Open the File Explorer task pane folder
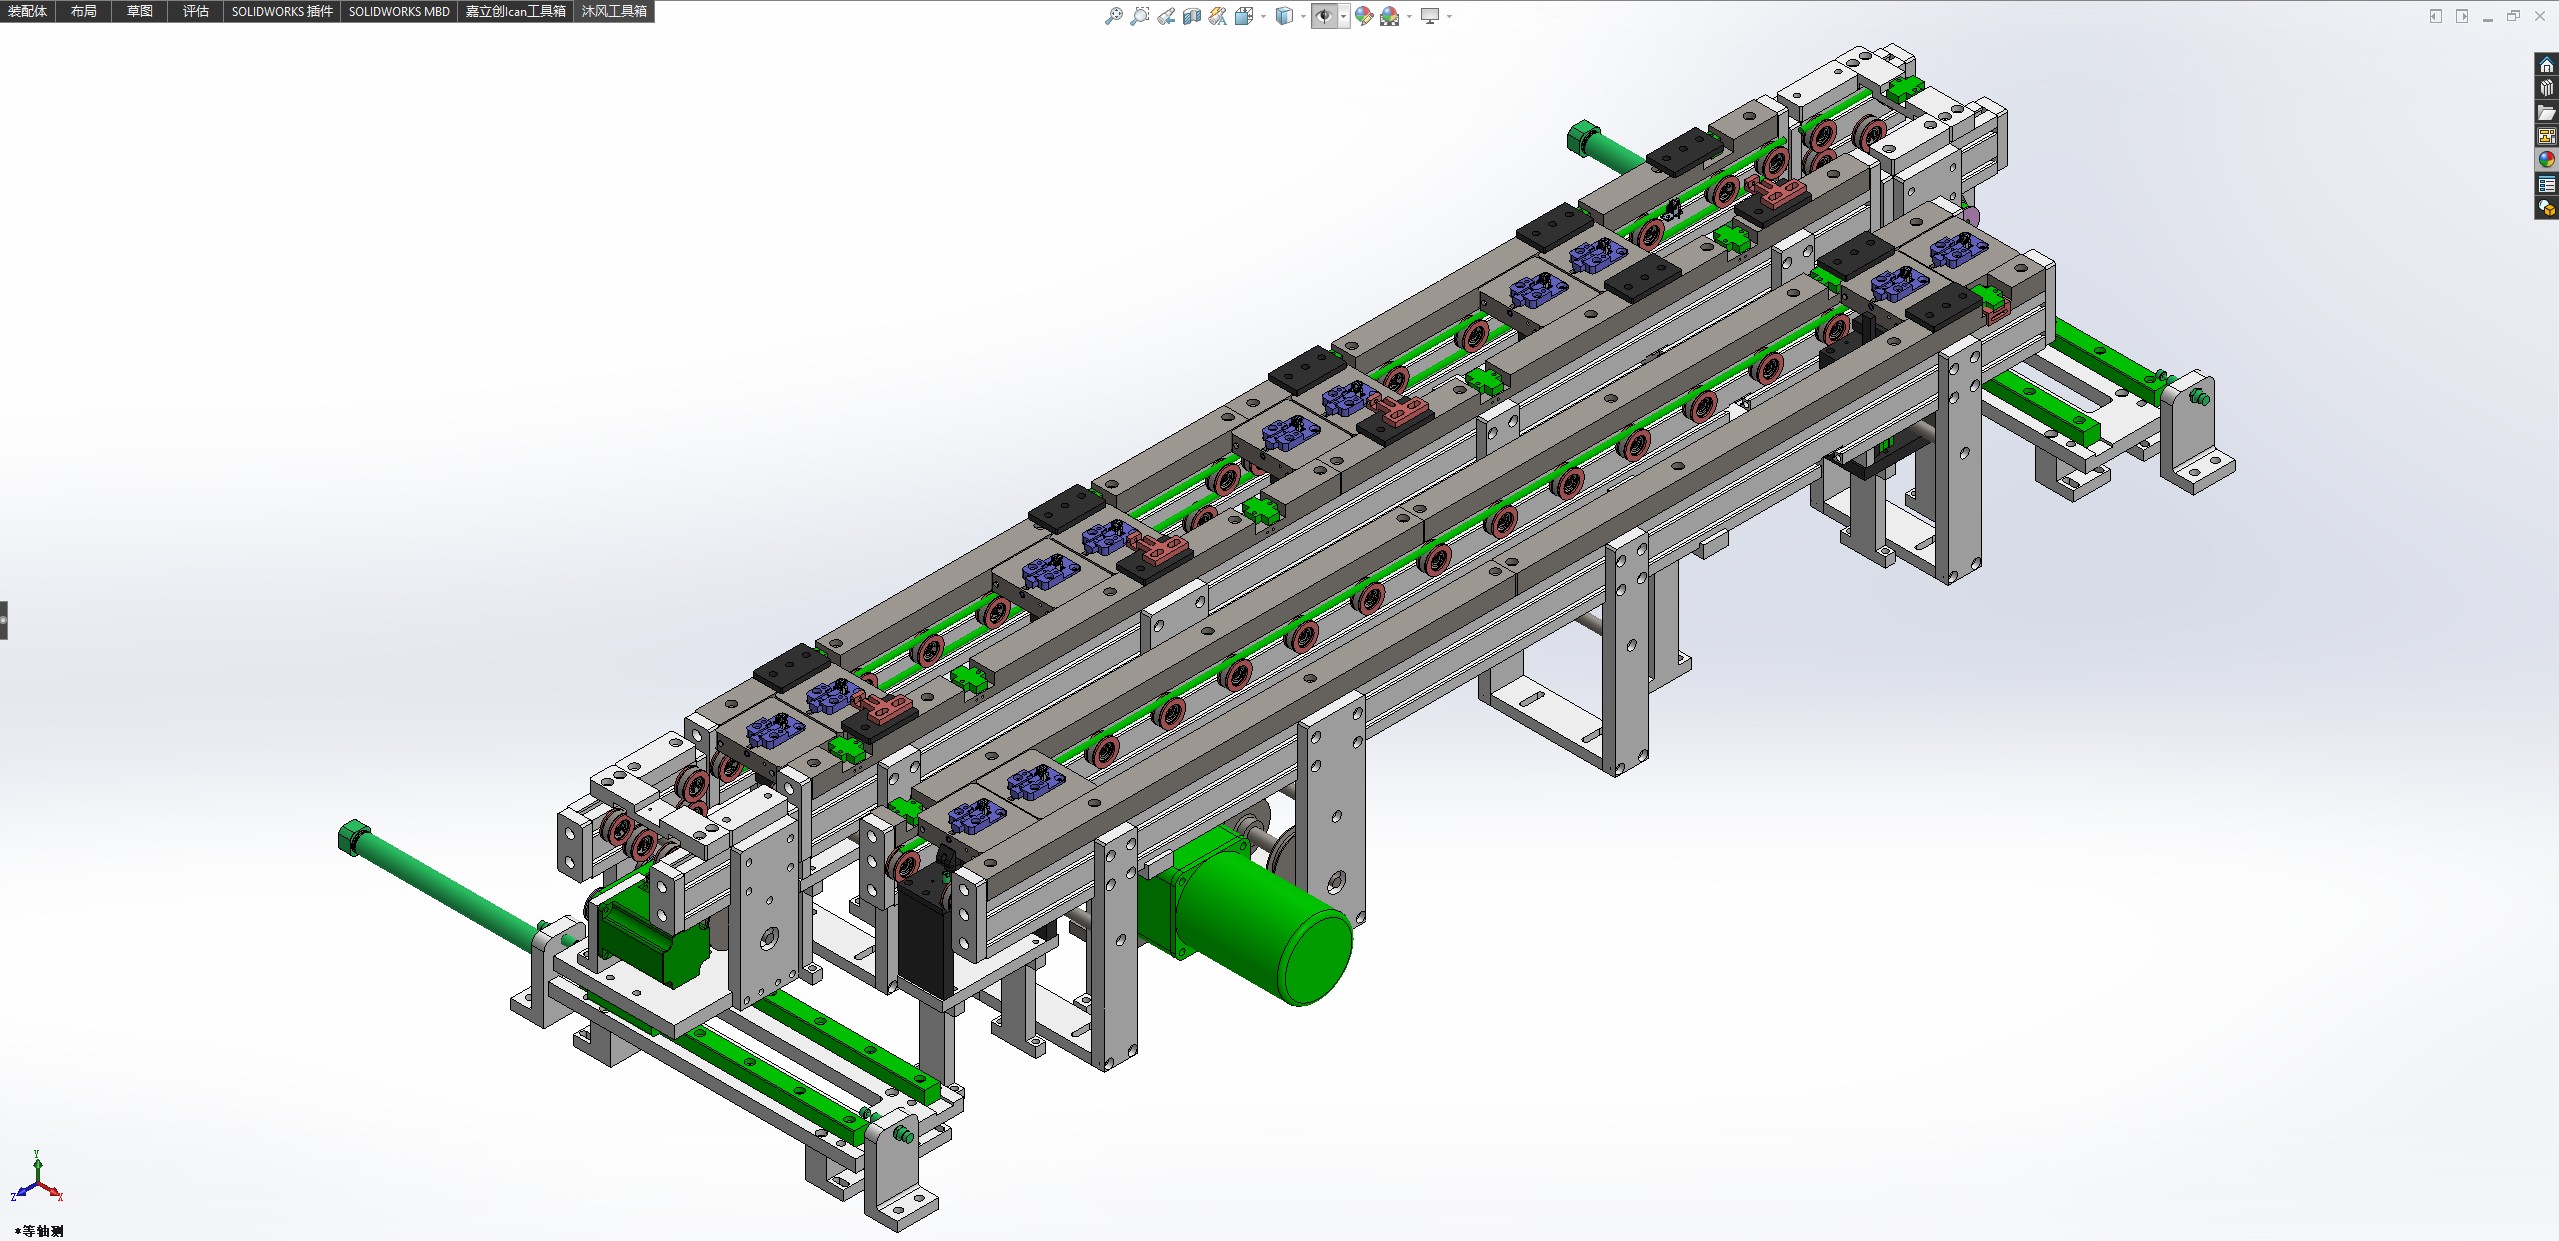This screenshot has height=1241, width=2559. 2546,113
